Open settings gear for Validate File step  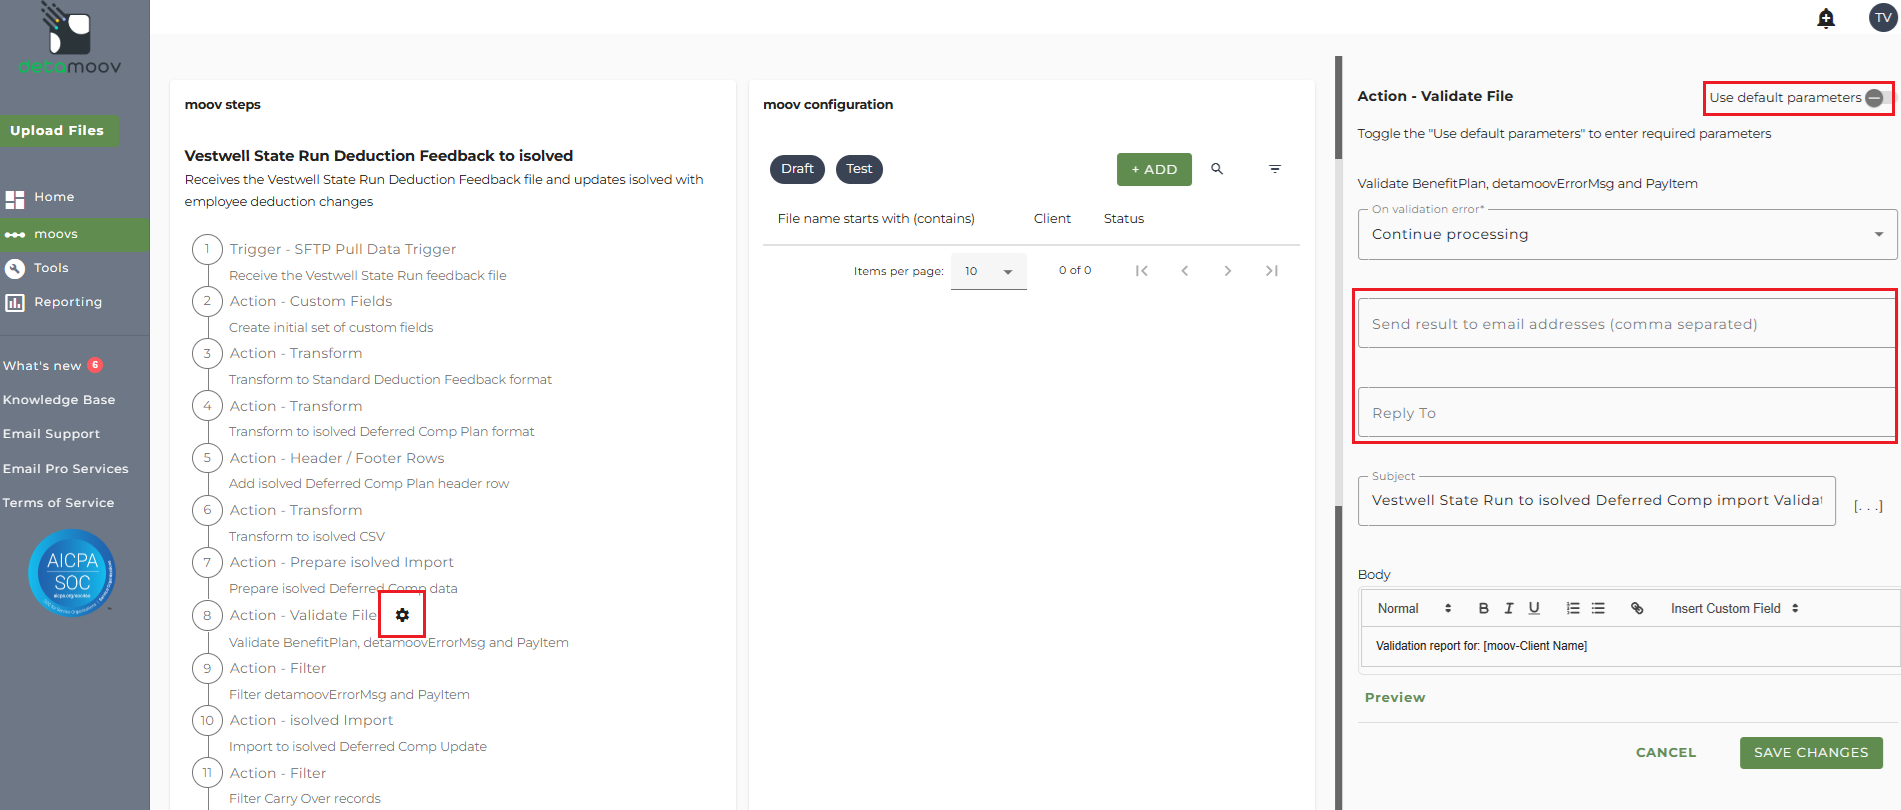pos(402,615)
